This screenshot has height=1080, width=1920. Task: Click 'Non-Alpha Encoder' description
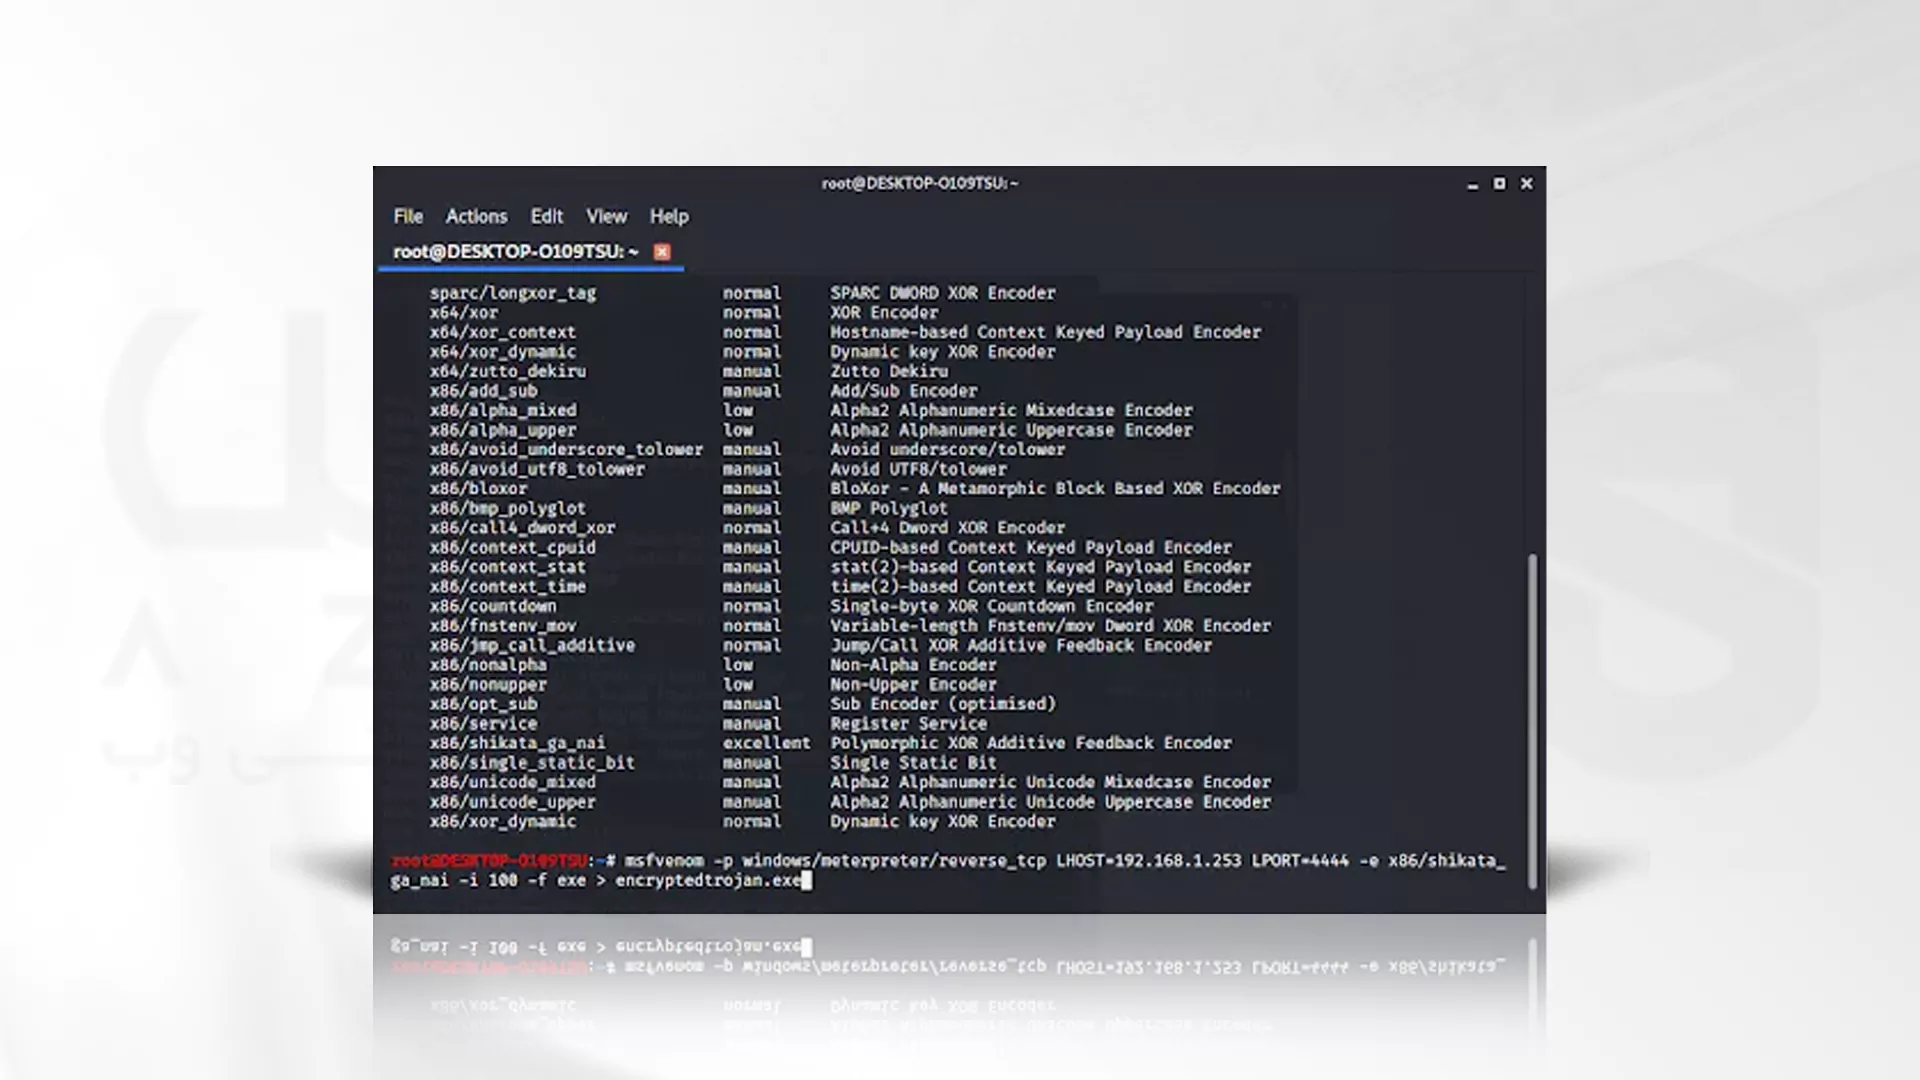[913, 665]
